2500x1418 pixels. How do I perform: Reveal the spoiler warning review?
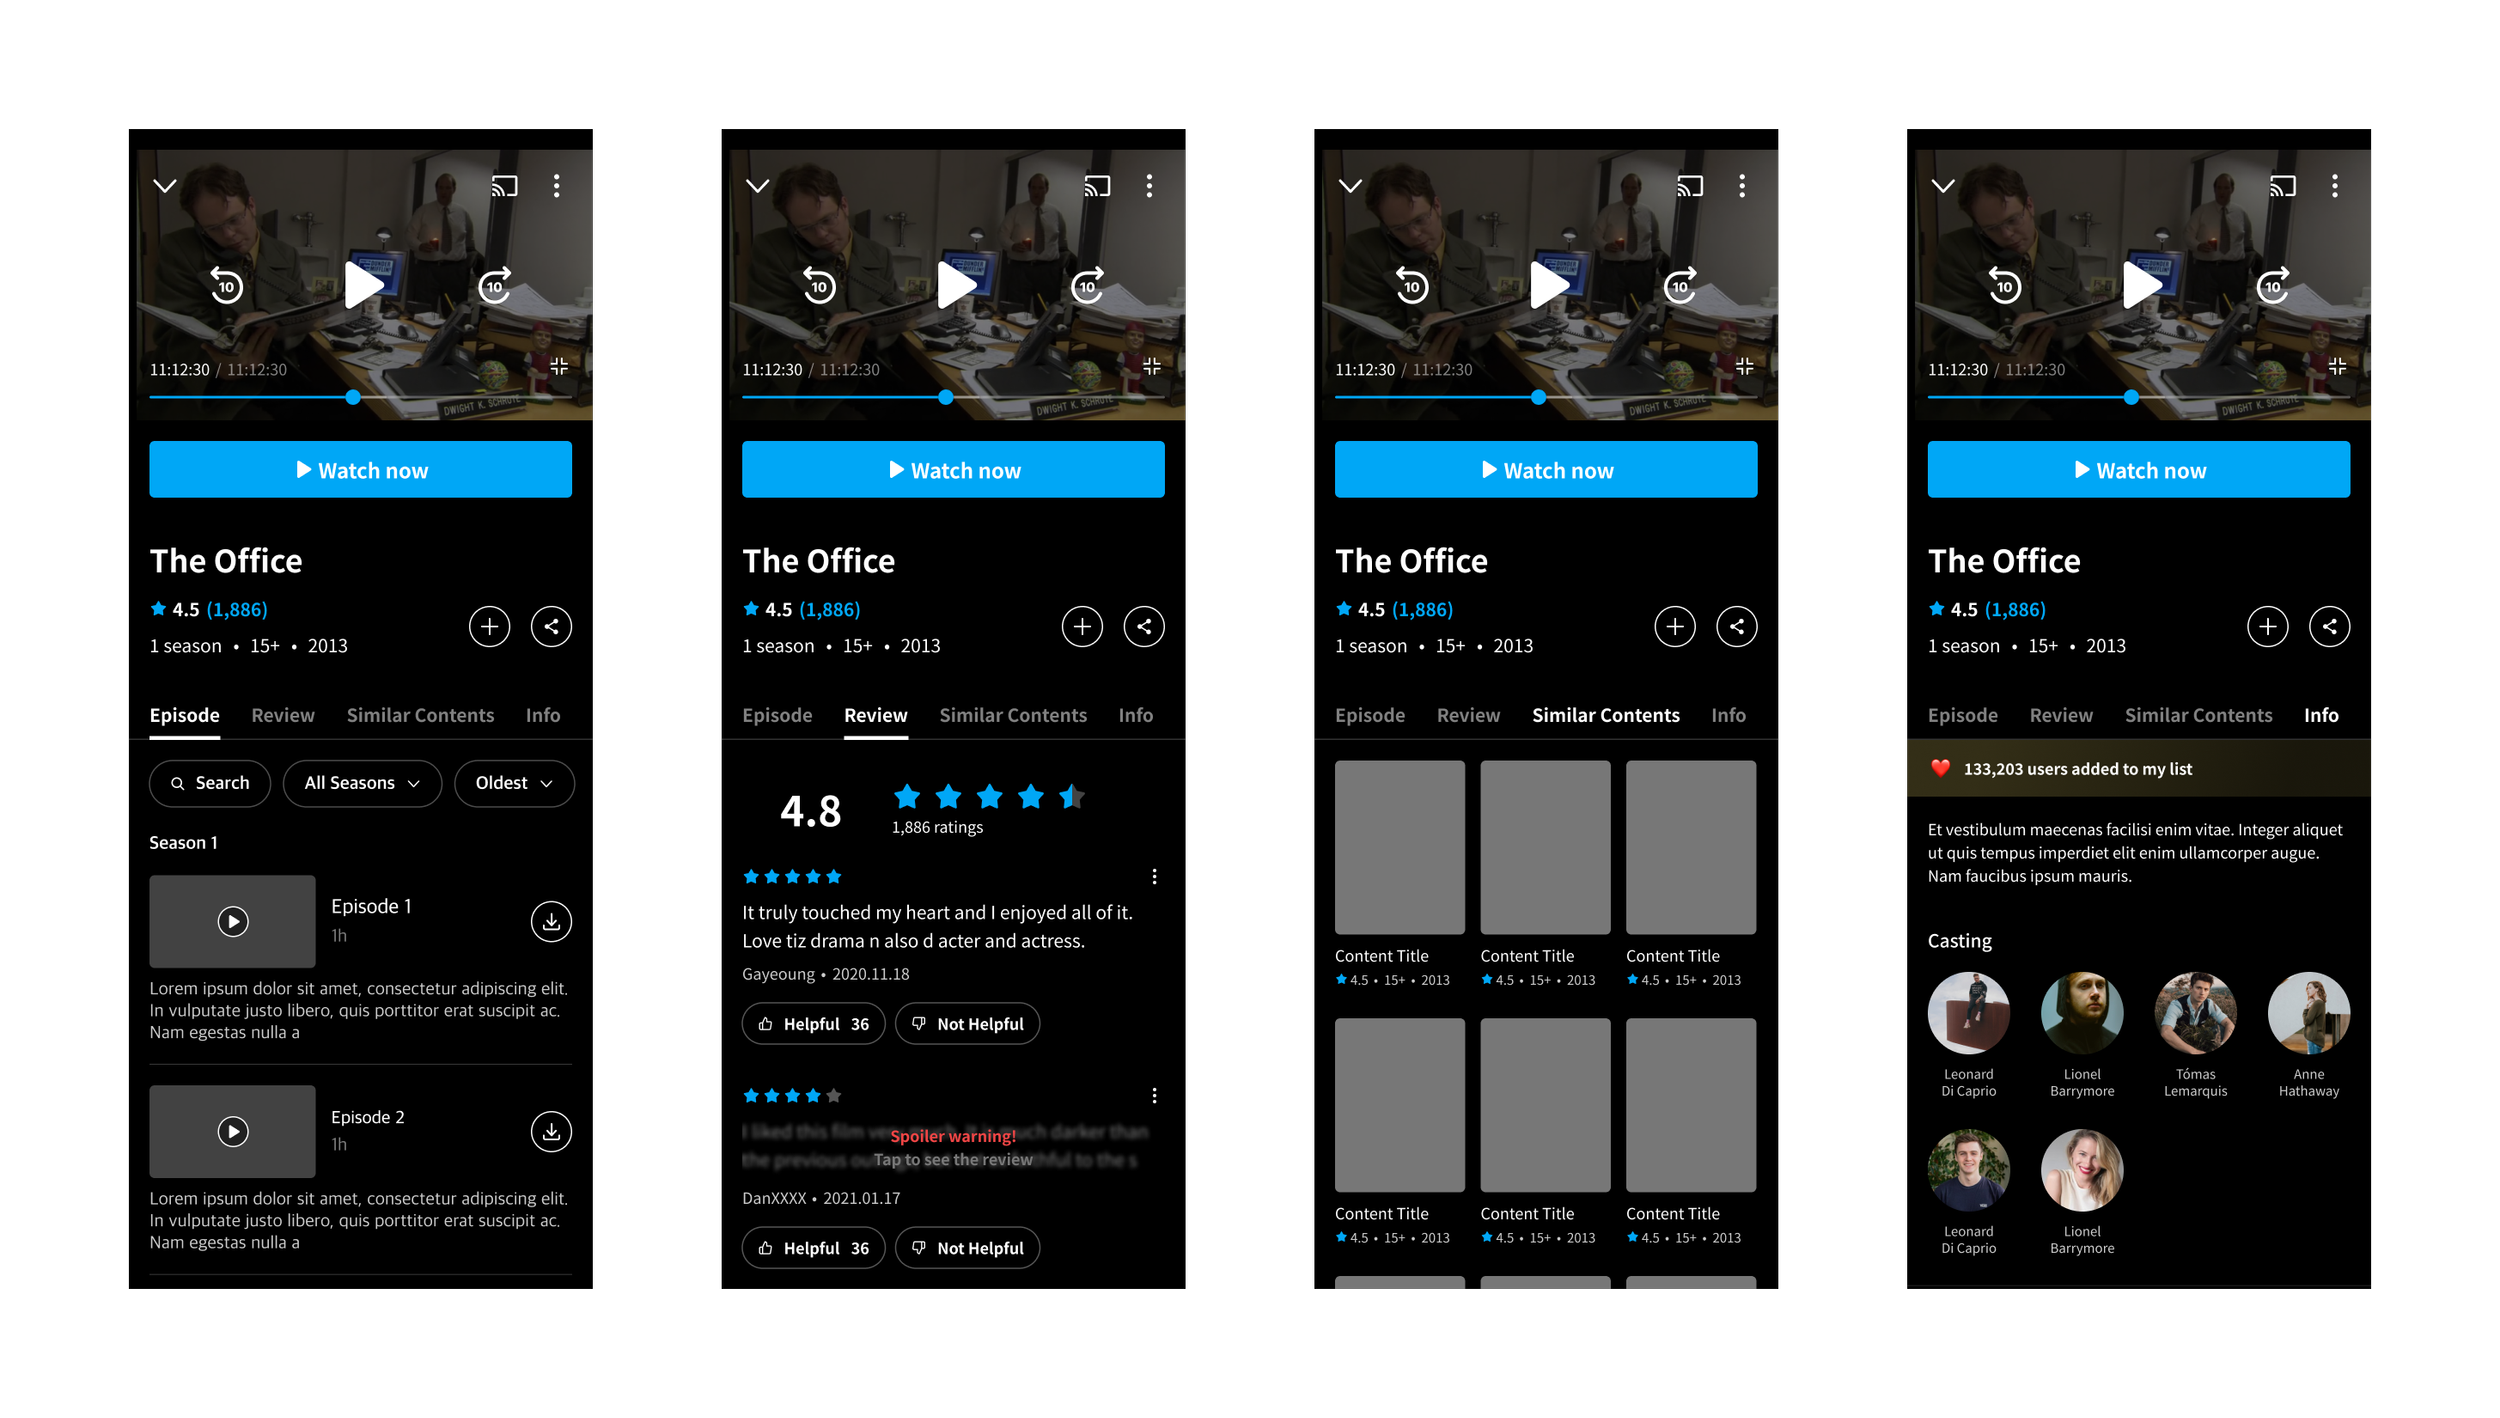952,1148
